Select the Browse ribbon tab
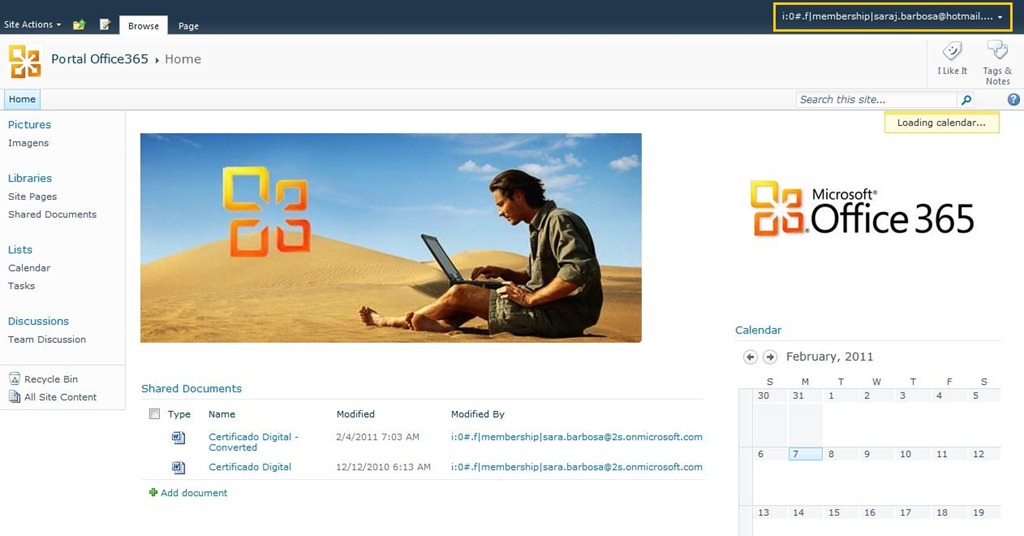This screenshot has height=536, width=1024. (143, 26)
